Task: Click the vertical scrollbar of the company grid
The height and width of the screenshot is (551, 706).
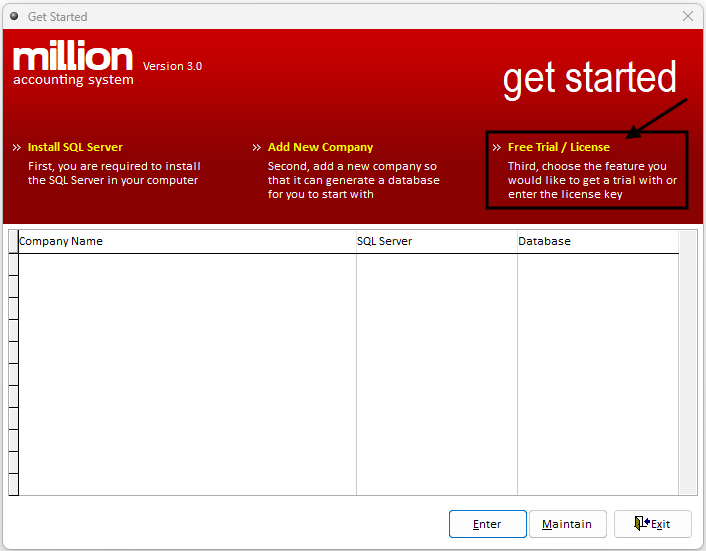Action: (x=688, y=363)
